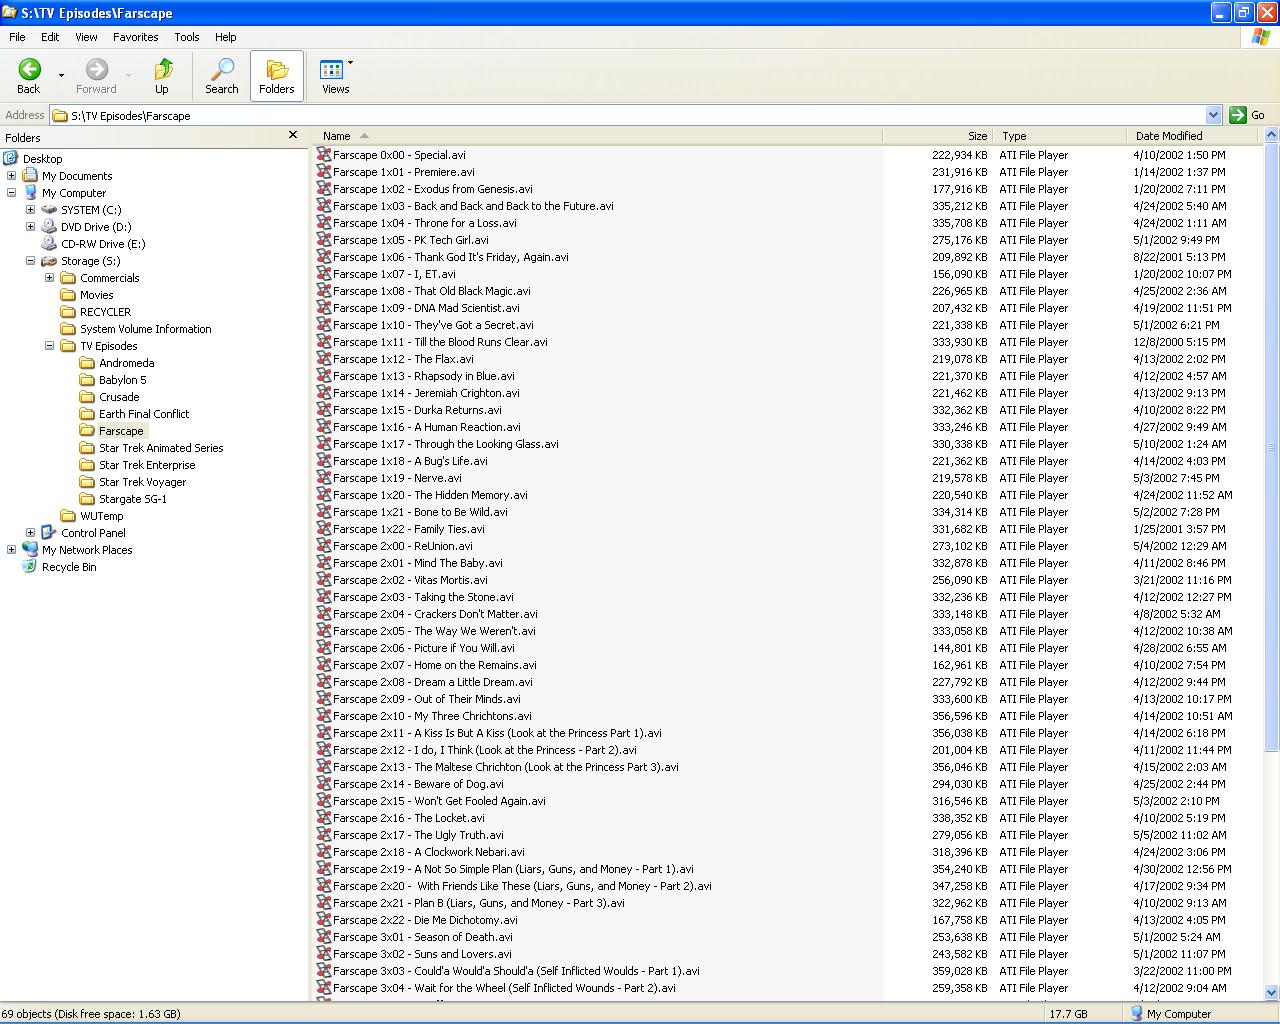Expand the Commercials folder node
The image size is (1280, 1024).
click(49, 278)
